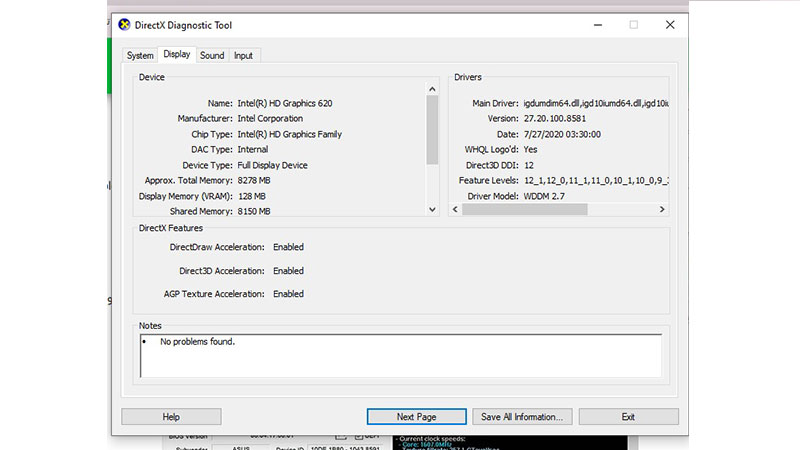
Task: Switch to the System tab
Action: [x=140, y=56]
